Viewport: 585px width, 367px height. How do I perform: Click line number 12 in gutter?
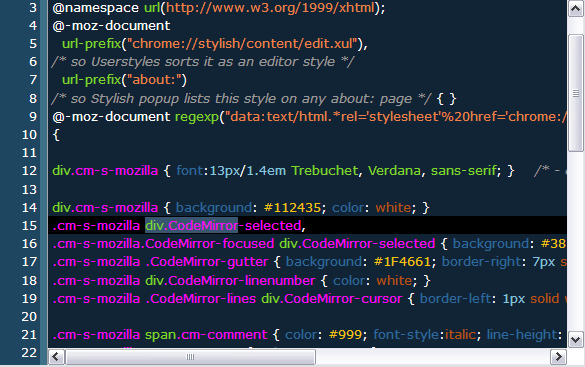(29, 171)
